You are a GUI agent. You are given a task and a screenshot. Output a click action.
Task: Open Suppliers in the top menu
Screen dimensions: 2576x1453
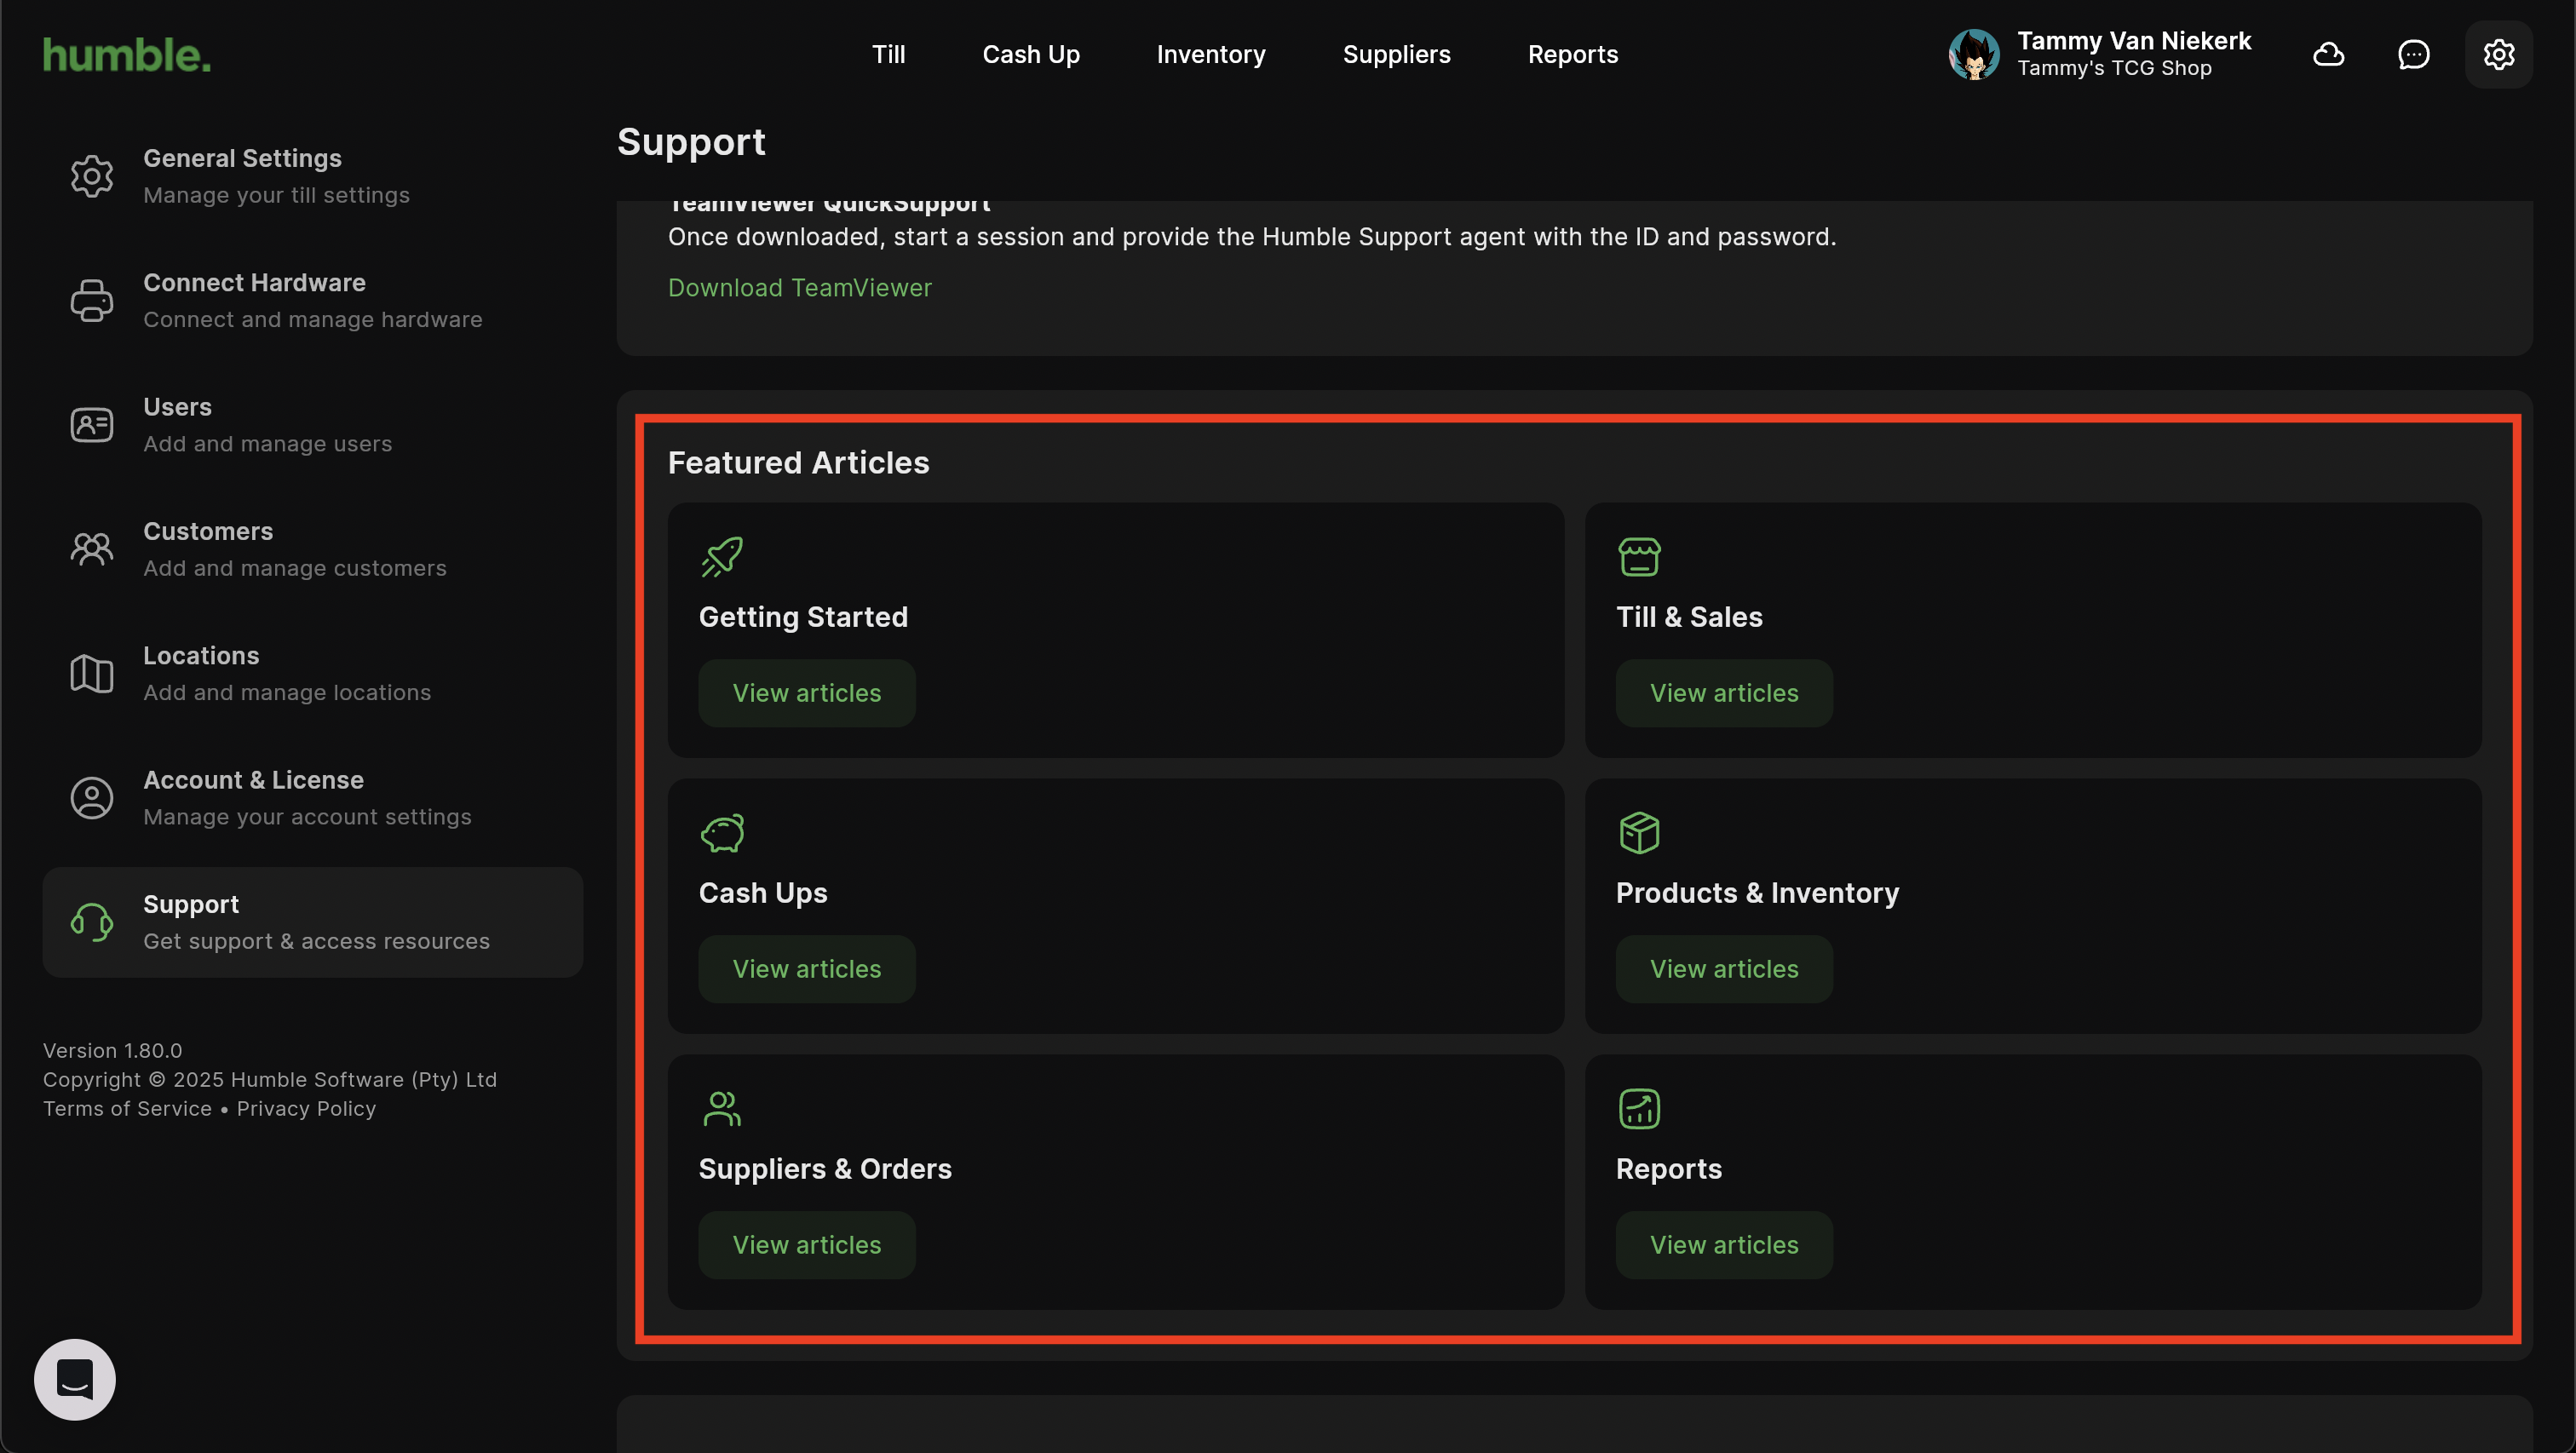pos(1396,54)
